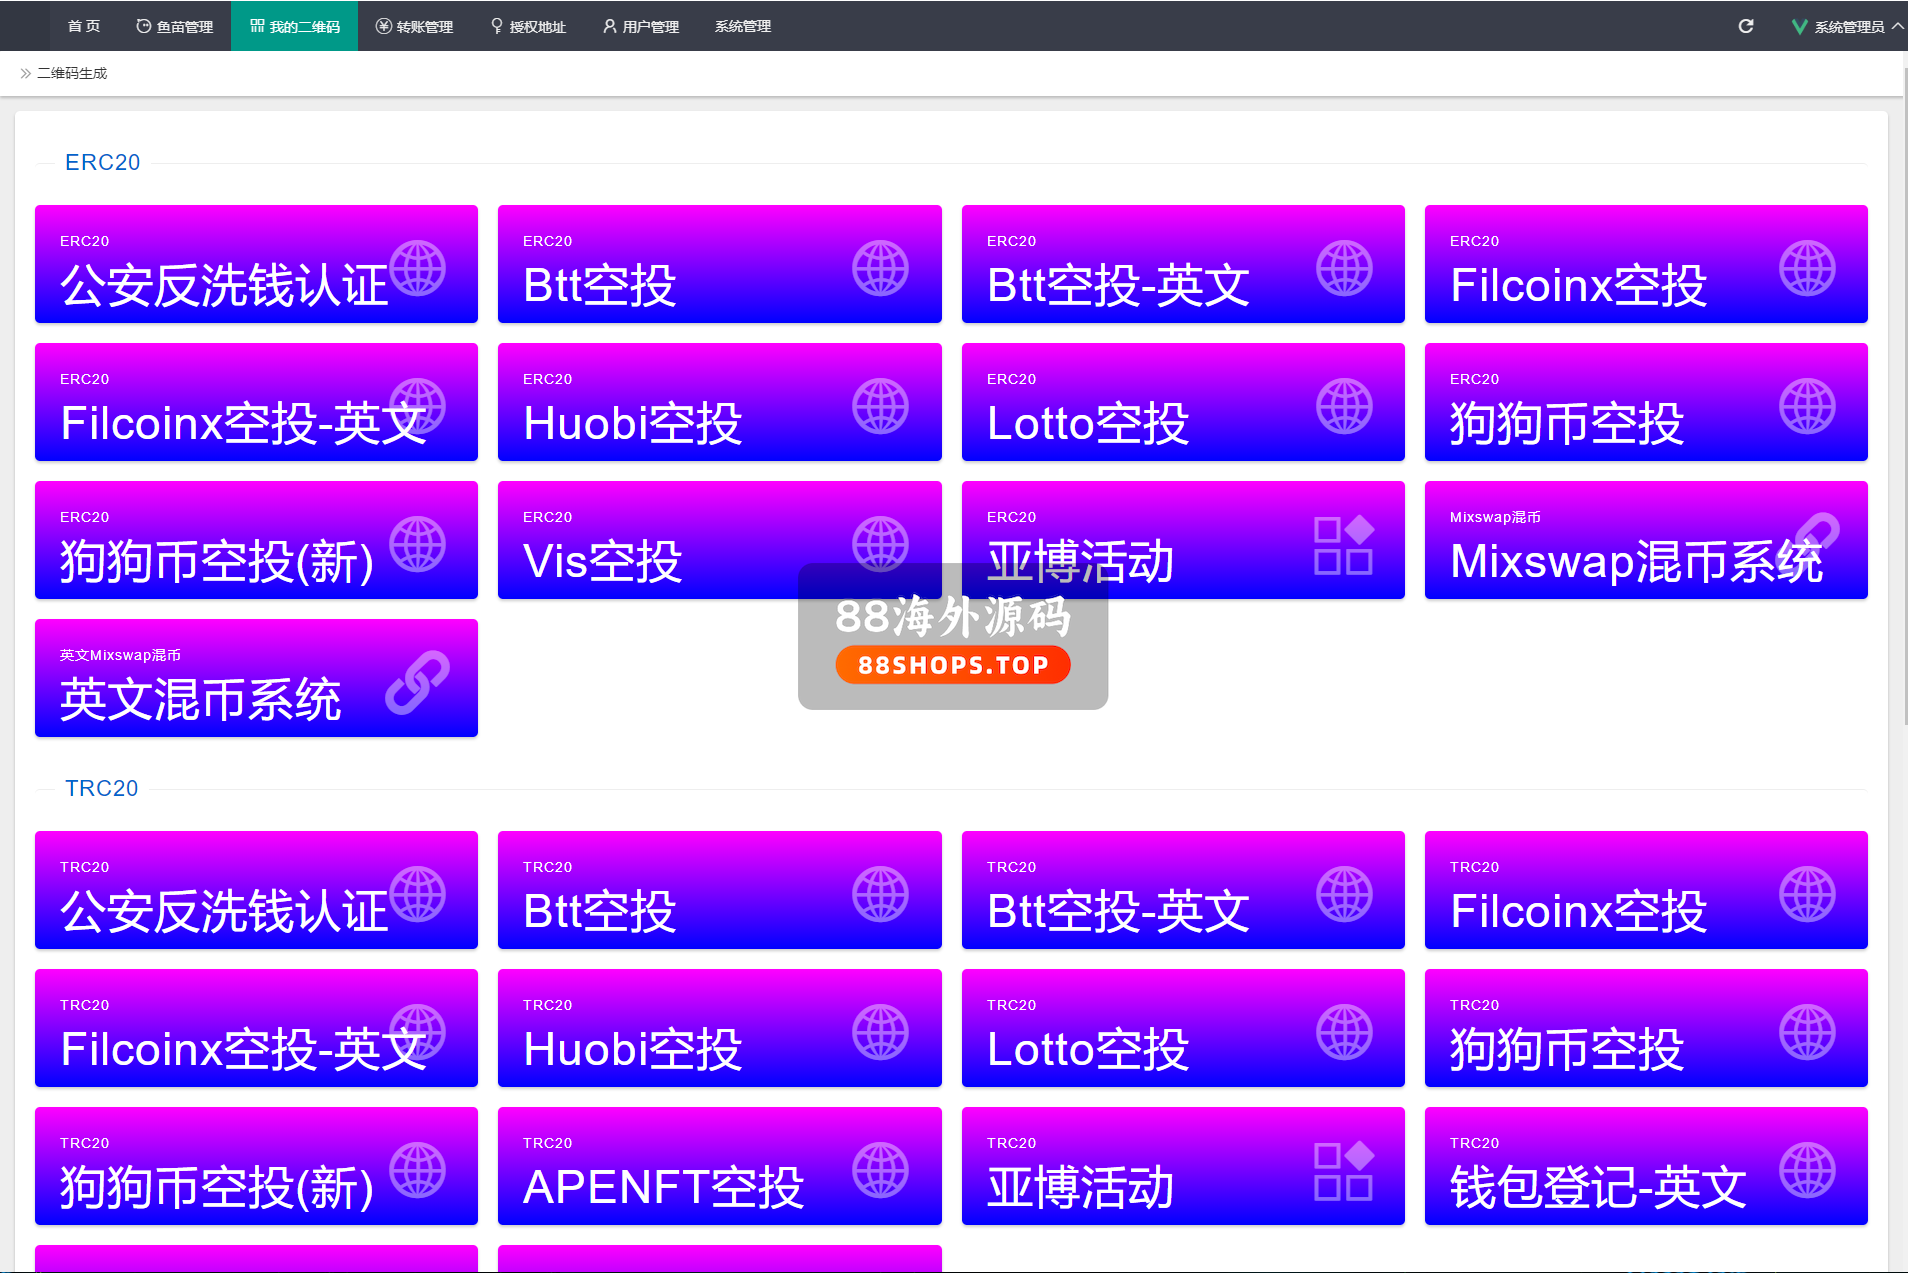Open the ERC20 Lotto空投 card
This screenshot has width=1908, height=1273.
pyautogui.click(x=1182, y=402)
